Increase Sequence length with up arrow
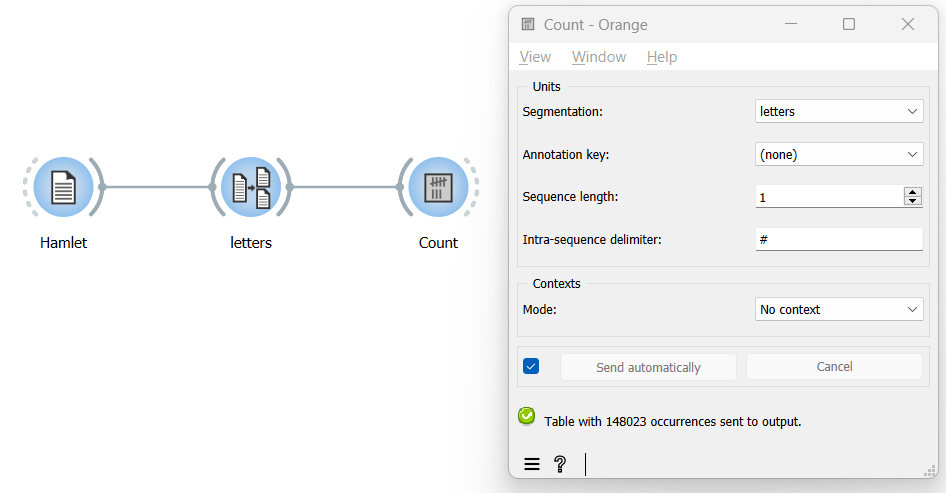 click(x=913, y=192)
